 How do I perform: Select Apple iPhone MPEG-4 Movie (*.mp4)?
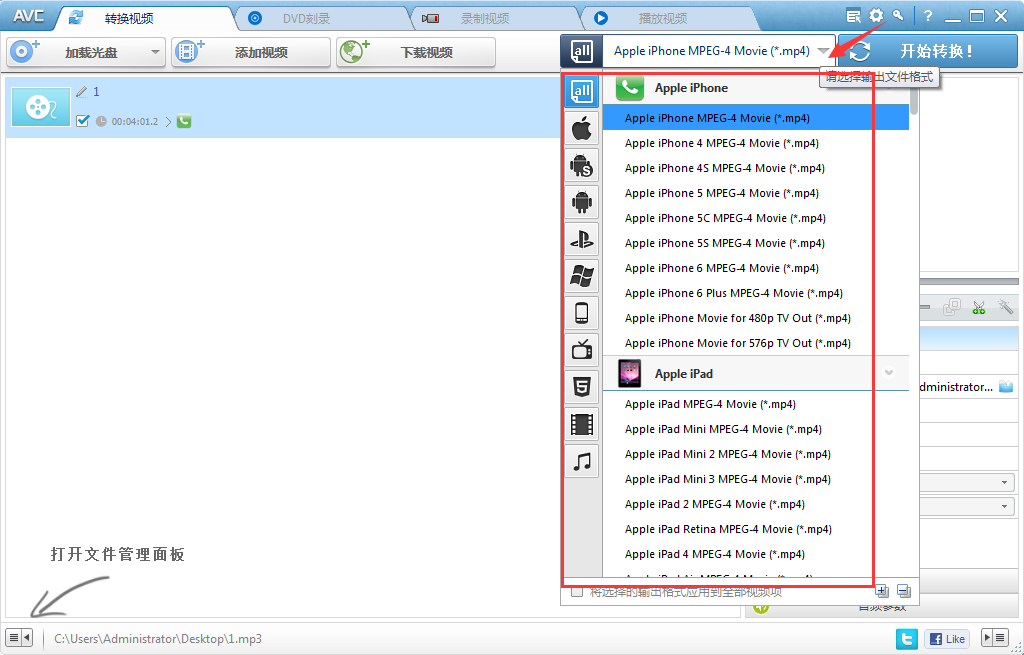756,118
